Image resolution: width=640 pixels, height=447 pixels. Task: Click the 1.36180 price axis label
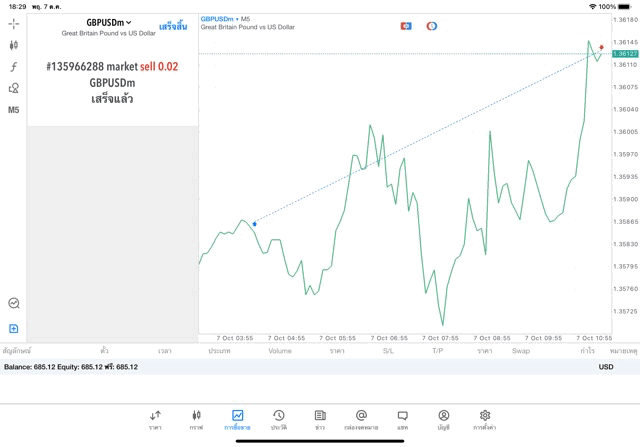(x=625, y=20)
